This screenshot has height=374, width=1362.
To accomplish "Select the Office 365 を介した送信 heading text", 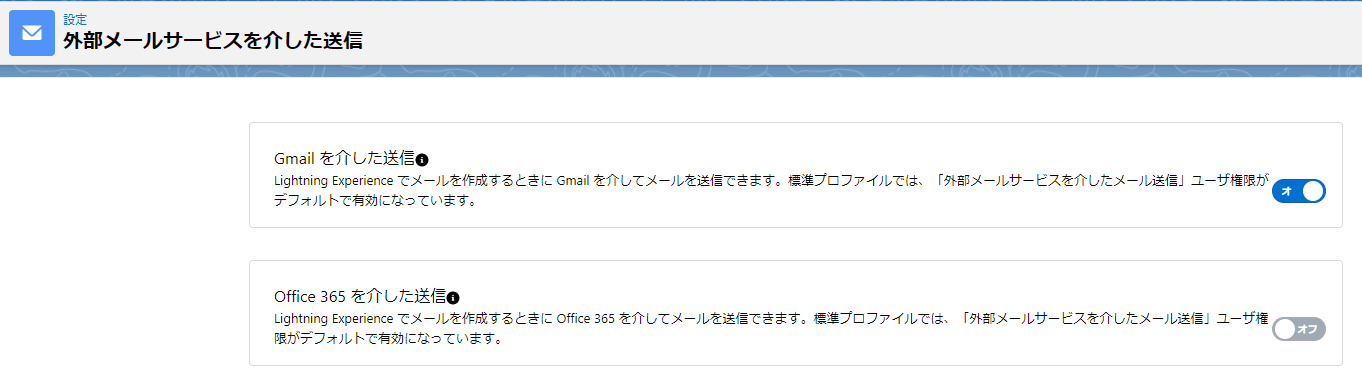I will 360,296.
